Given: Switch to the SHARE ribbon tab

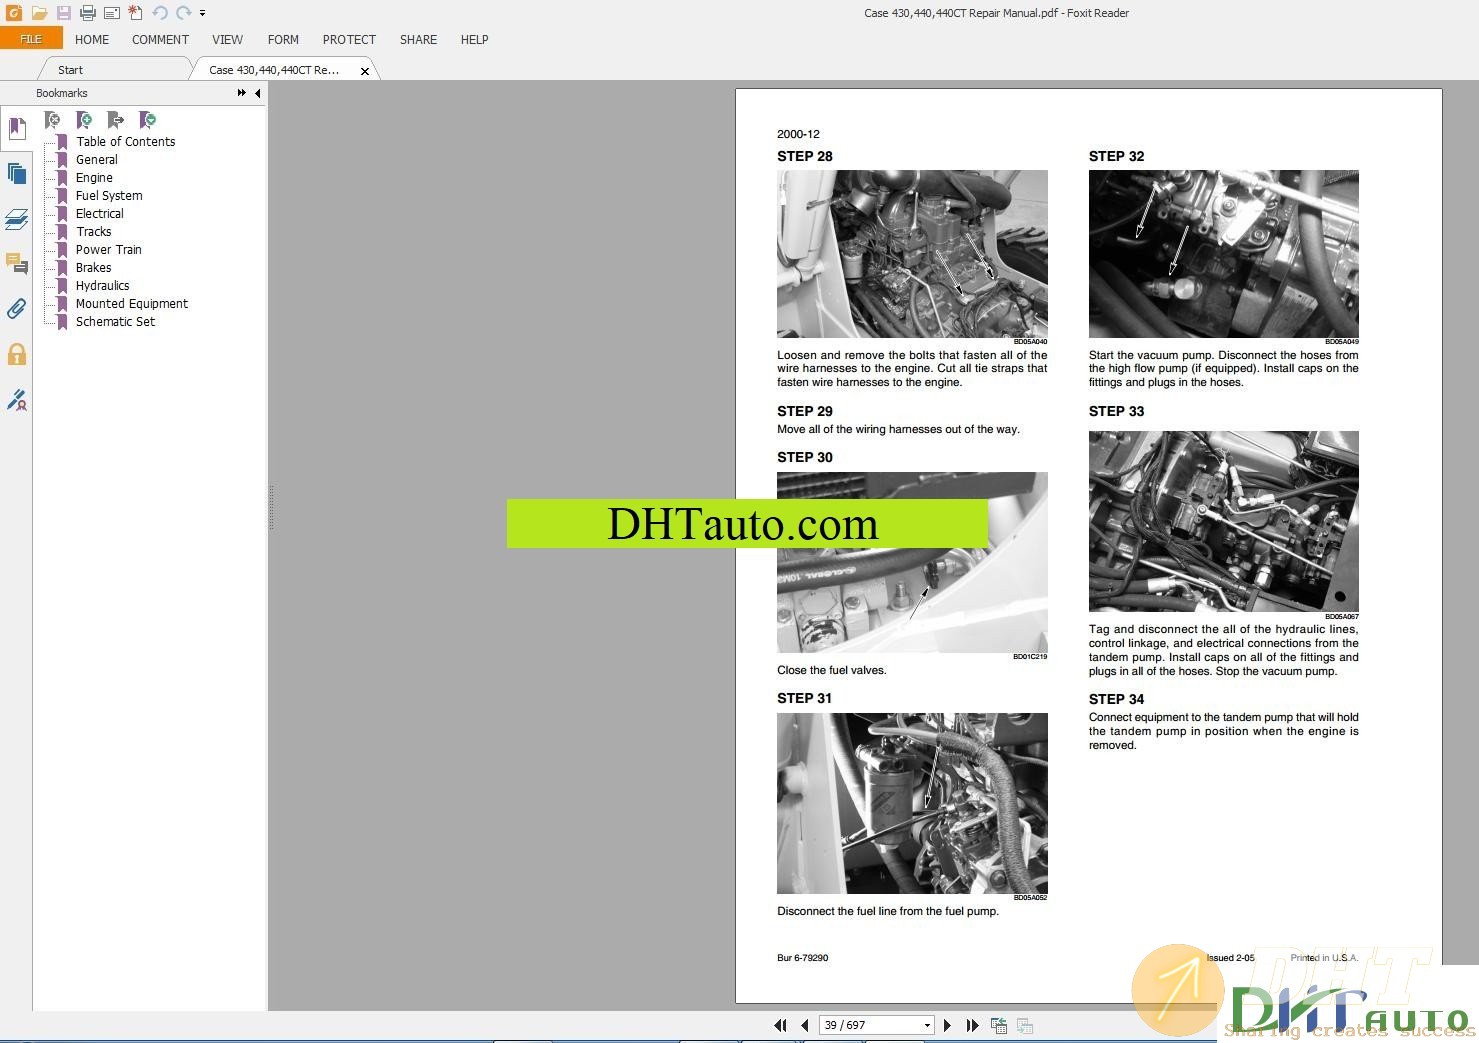Looking at the screenshot, I should [x=418, y=40].
